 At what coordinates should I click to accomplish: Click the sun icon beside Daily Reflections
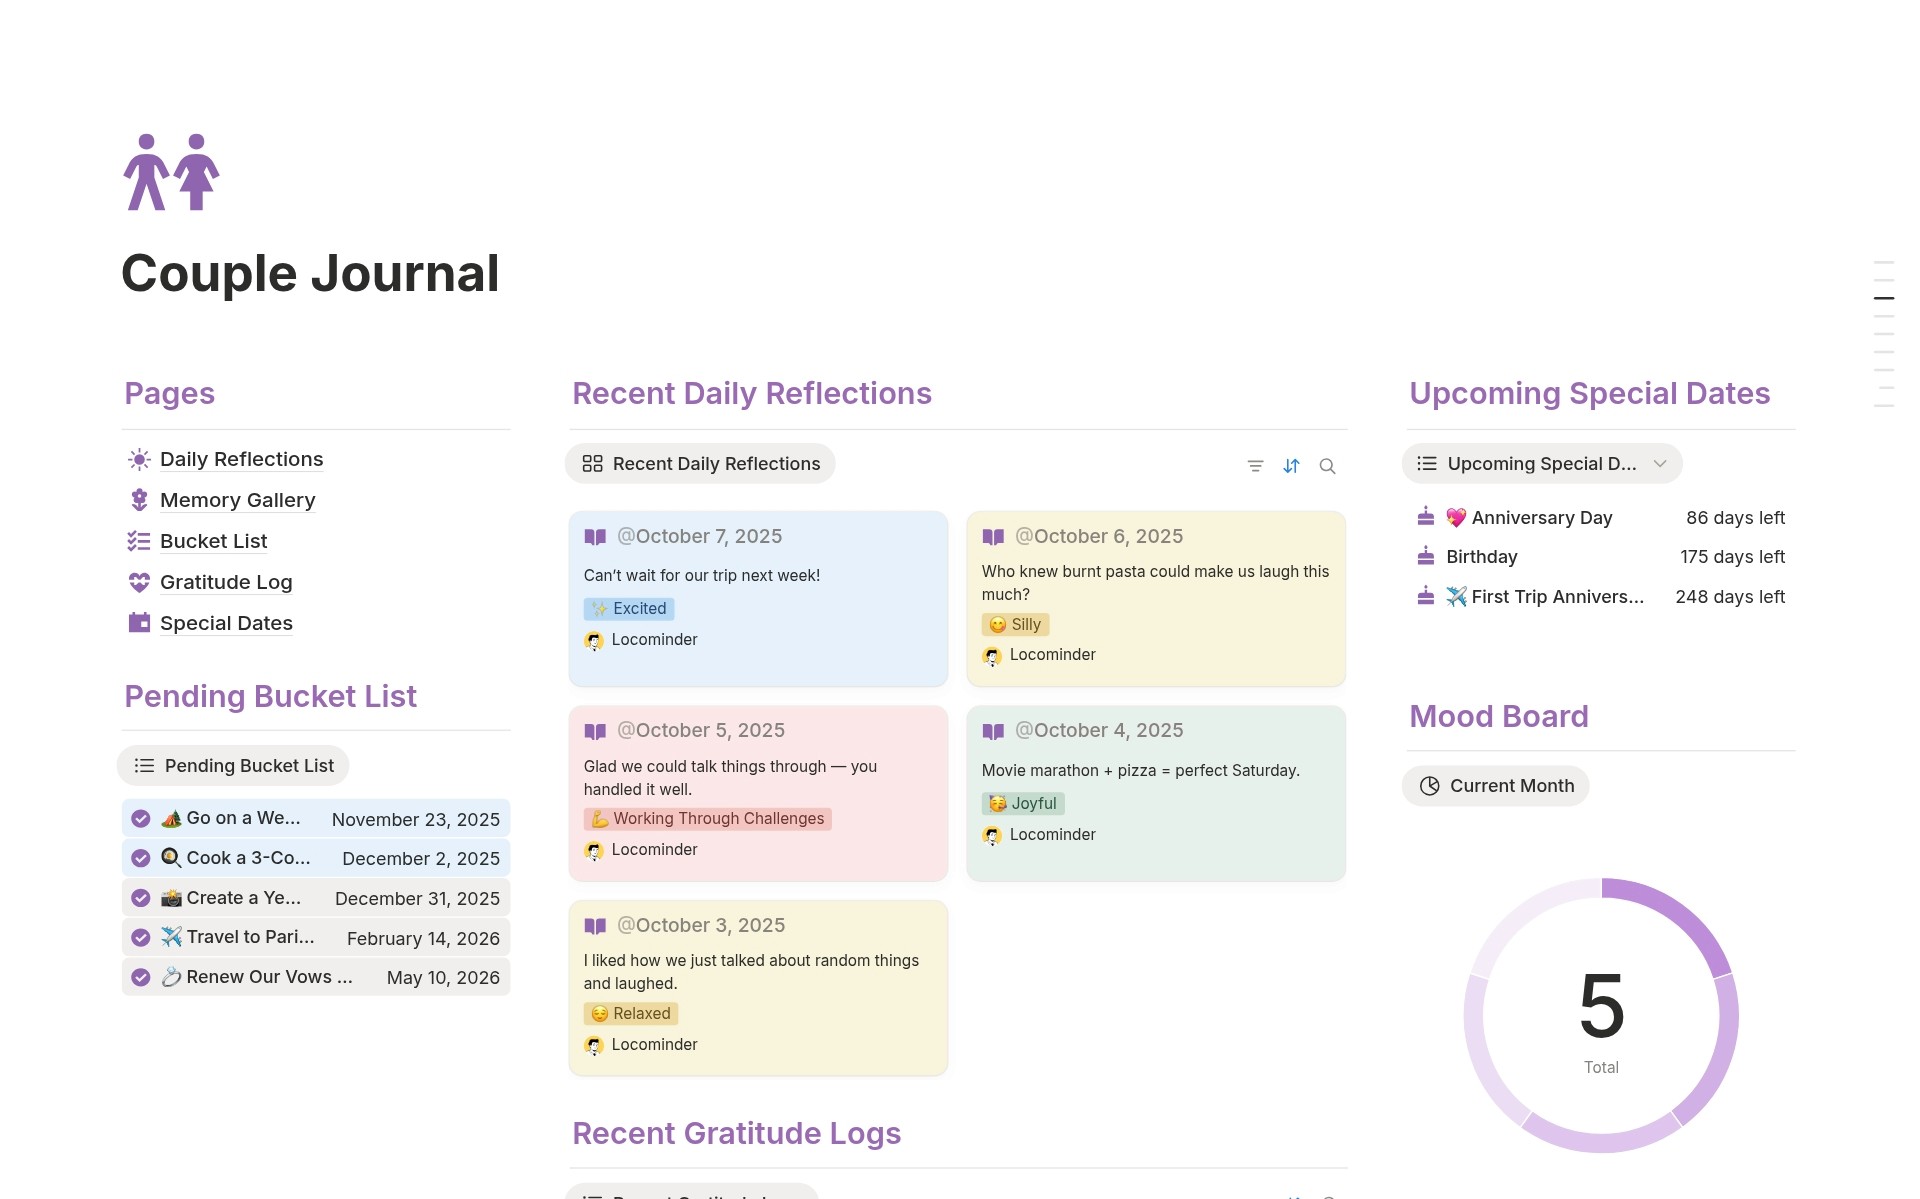pos(139,459)
